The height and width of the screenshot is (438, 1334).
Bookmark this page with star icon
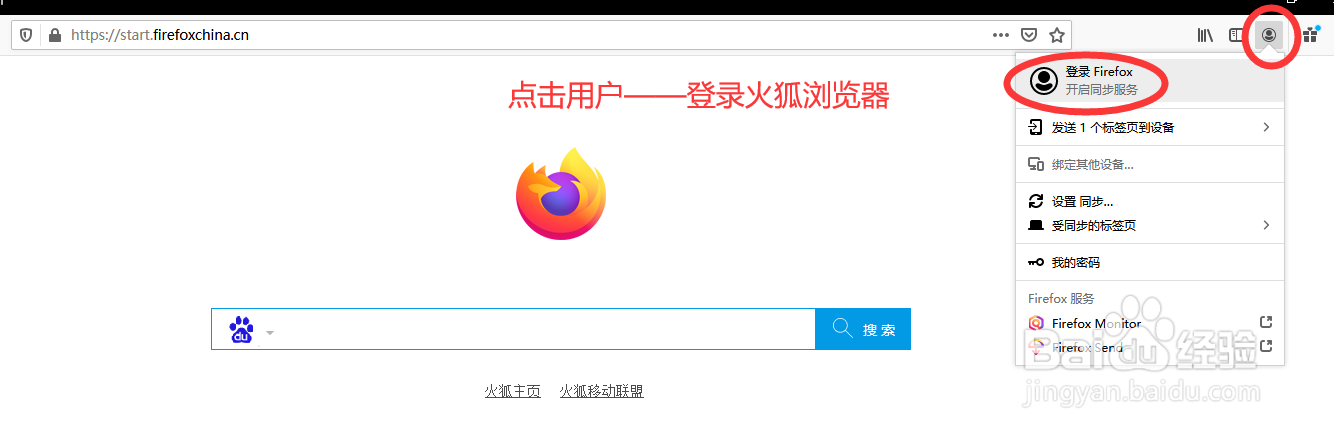pos(1057,35)
